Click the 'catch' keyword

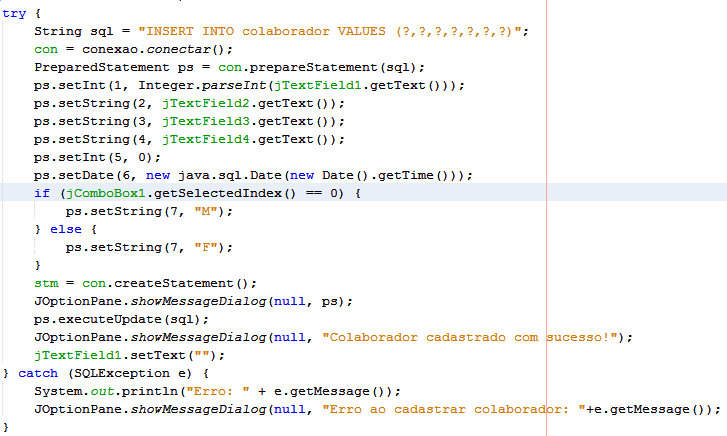(38, 373)
